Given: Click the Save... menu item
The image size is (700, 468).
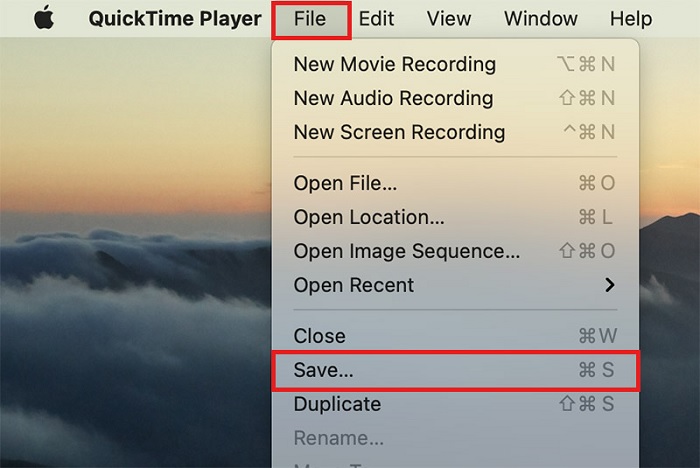Looking at the screenshot, I should (x=323, y=370).
